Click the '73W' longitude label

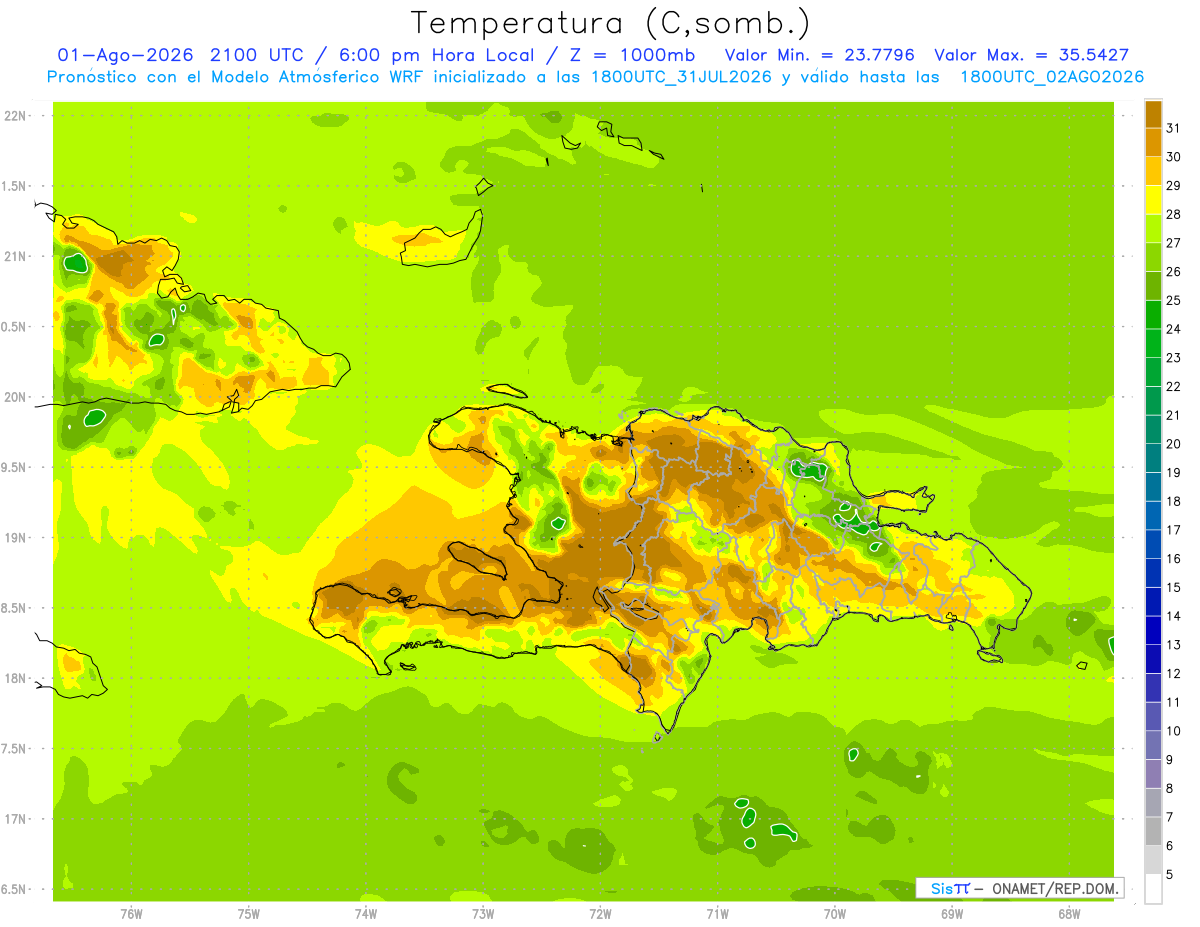pyautogui.click(x=482, y=913)
